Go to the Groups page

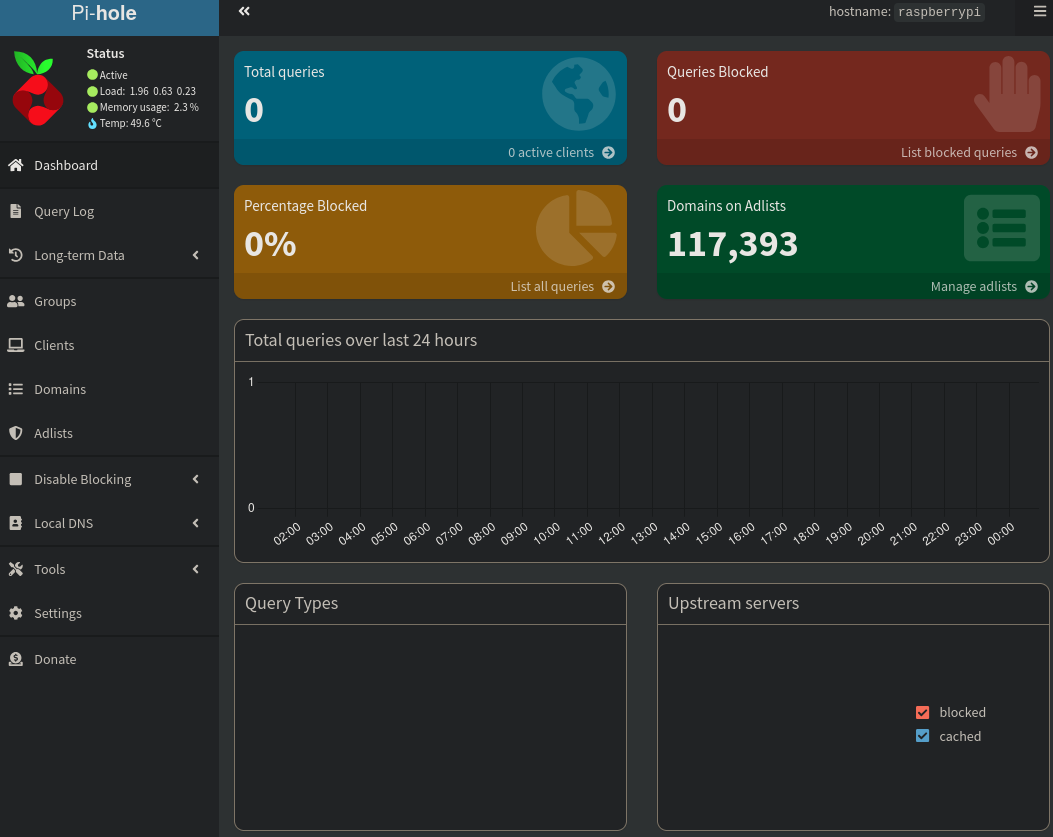click(x=55, y=301)
